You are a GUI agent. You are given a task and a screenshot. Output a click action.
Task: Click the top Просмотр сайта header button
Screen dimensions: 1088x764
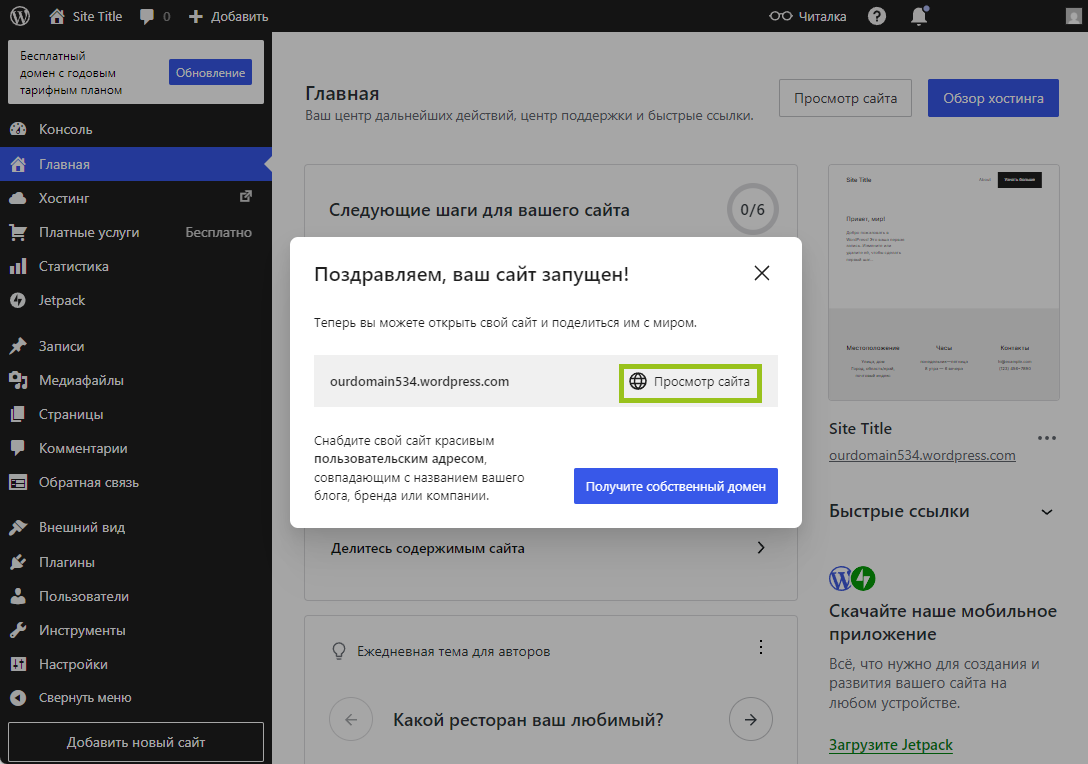pyautogui.click(x=845, y=98)
